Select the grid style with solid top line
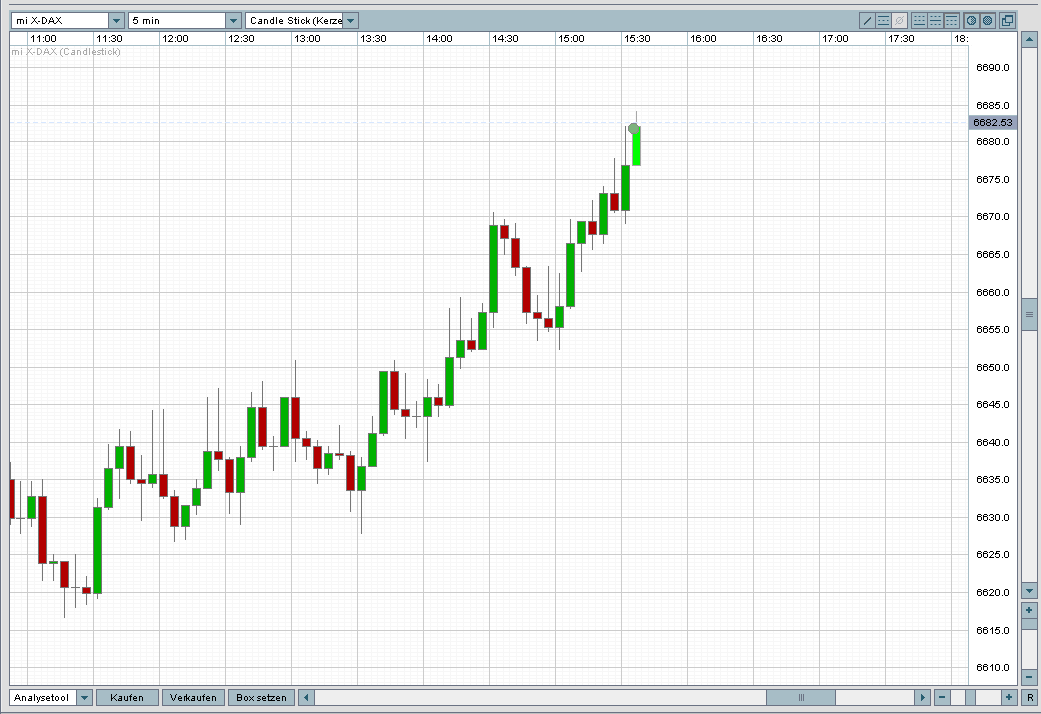 tap(951, 21)
